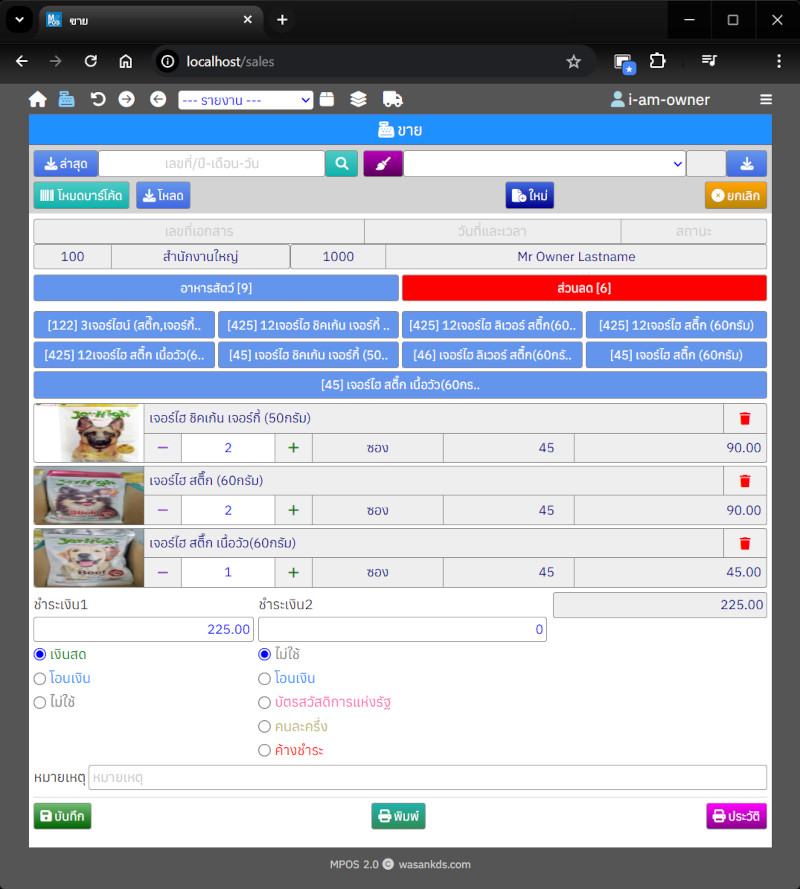The width and height of the screenshot is (800, 889).
Task: Click the truck delivery icon
Action: [392, 99]
